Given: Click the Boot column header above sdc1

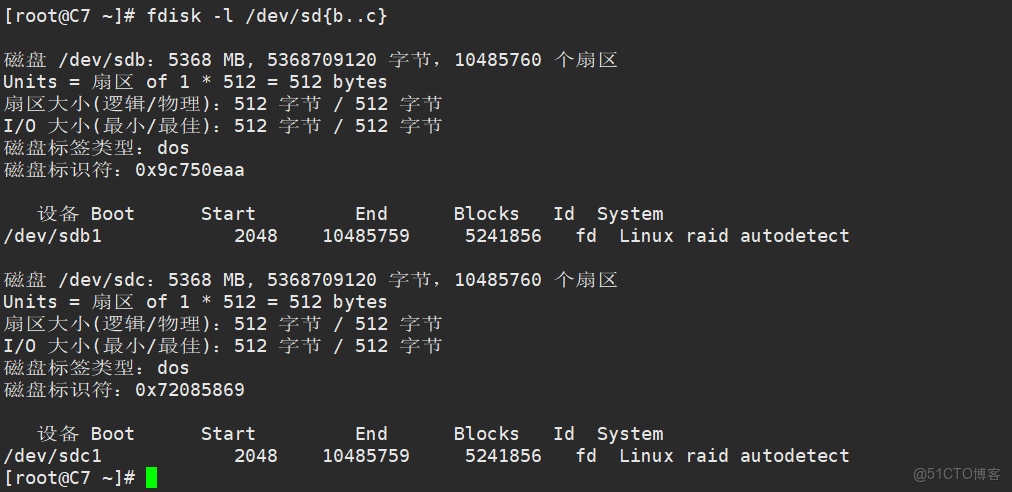Looking at the screenshot, I should pyautogui.click(x=112, y=434).
